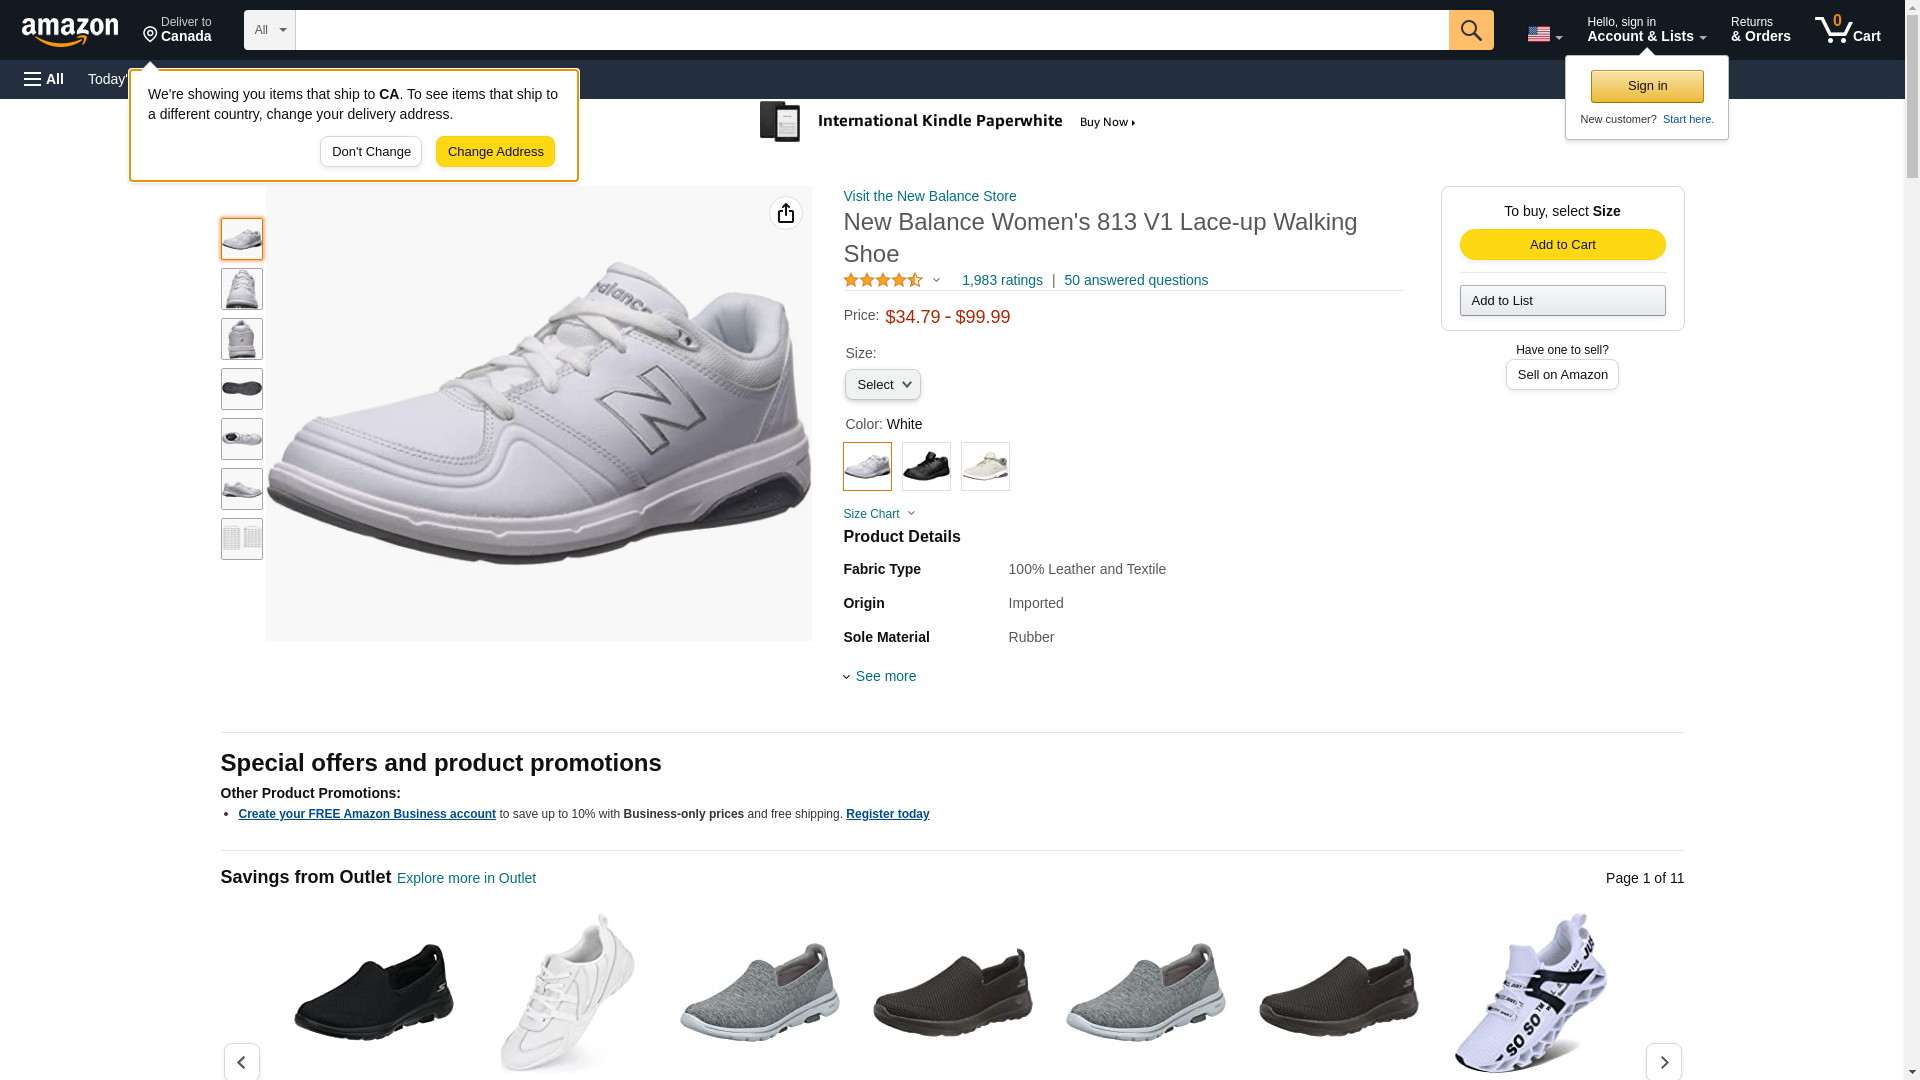Open the All hamburger menu

44,79
